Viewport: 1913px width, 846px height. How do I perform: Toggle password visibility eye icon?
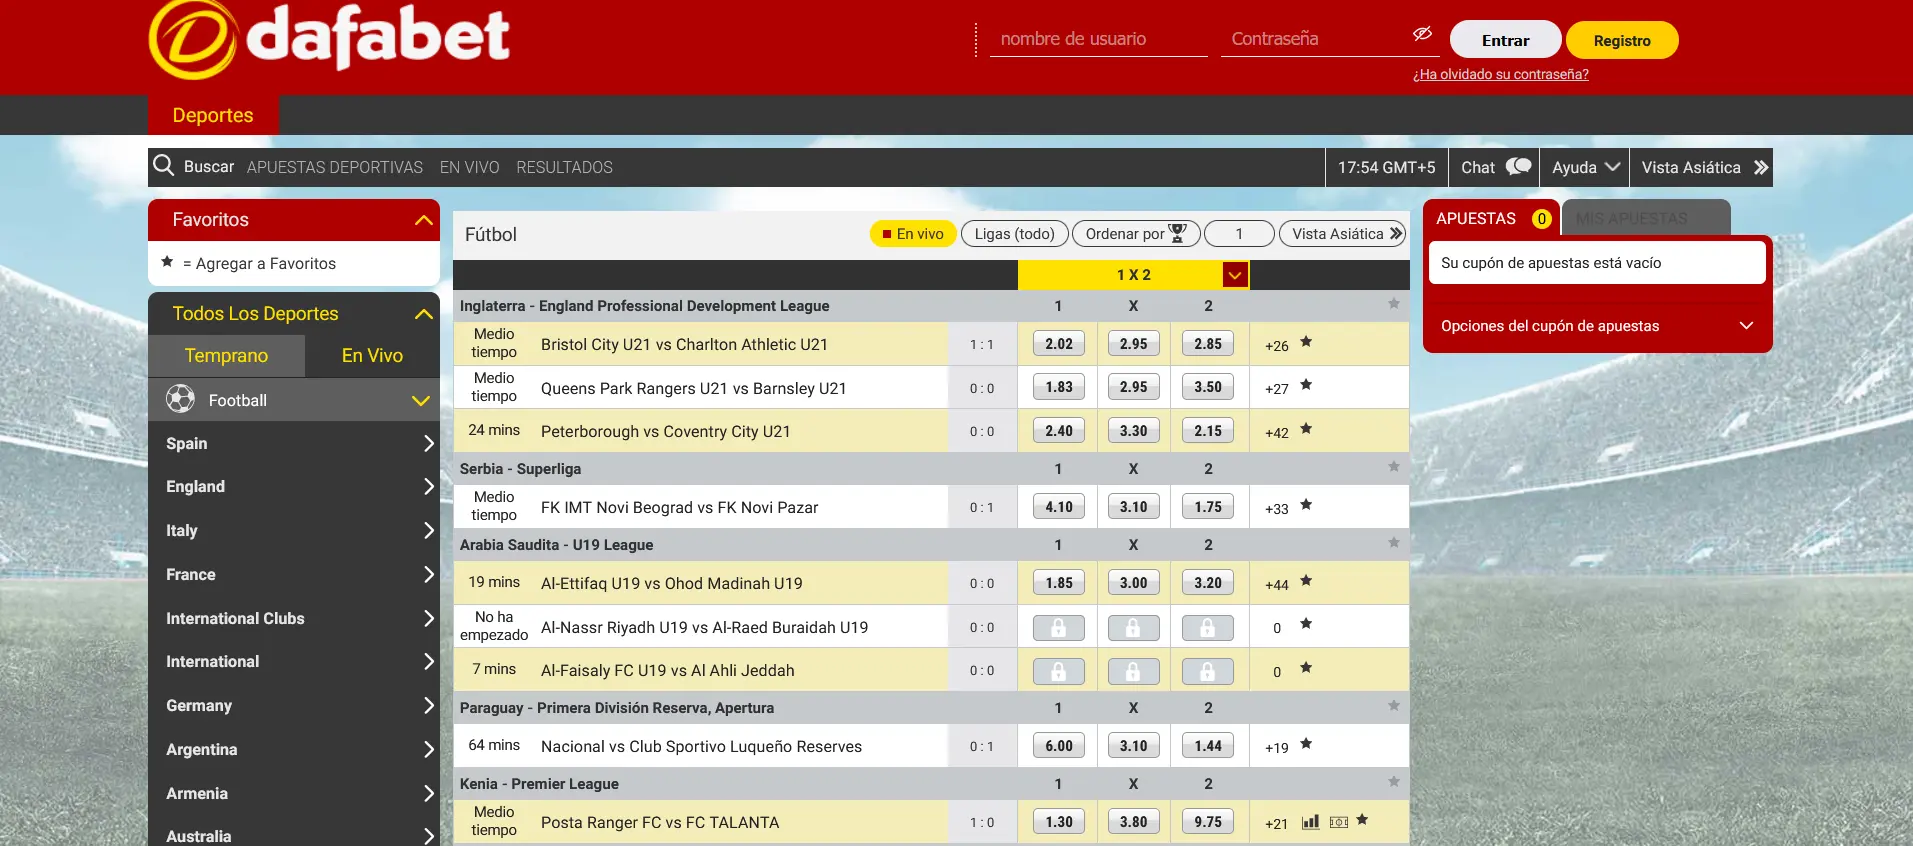click(x=1422, y=34)
